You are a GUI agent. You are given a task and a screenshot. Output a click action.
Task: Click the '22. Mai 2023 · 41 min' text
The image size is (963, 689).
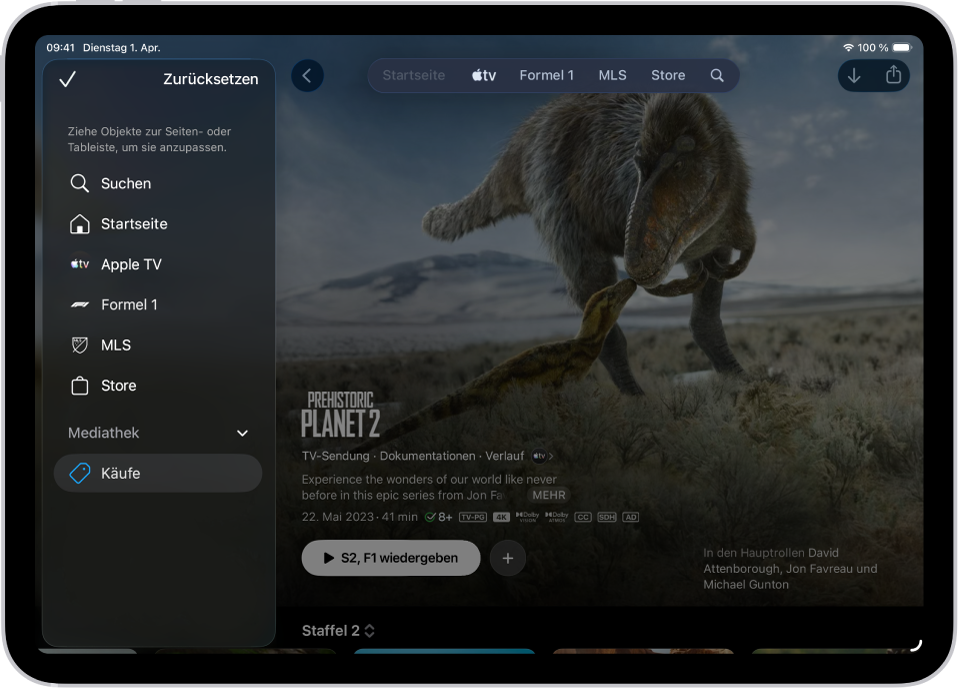(360, 517)
